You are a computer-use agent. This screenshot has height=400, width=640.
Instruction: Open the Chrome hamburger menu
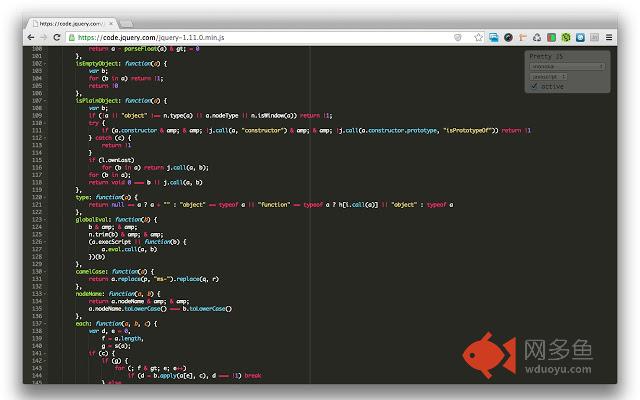(609, 37)
